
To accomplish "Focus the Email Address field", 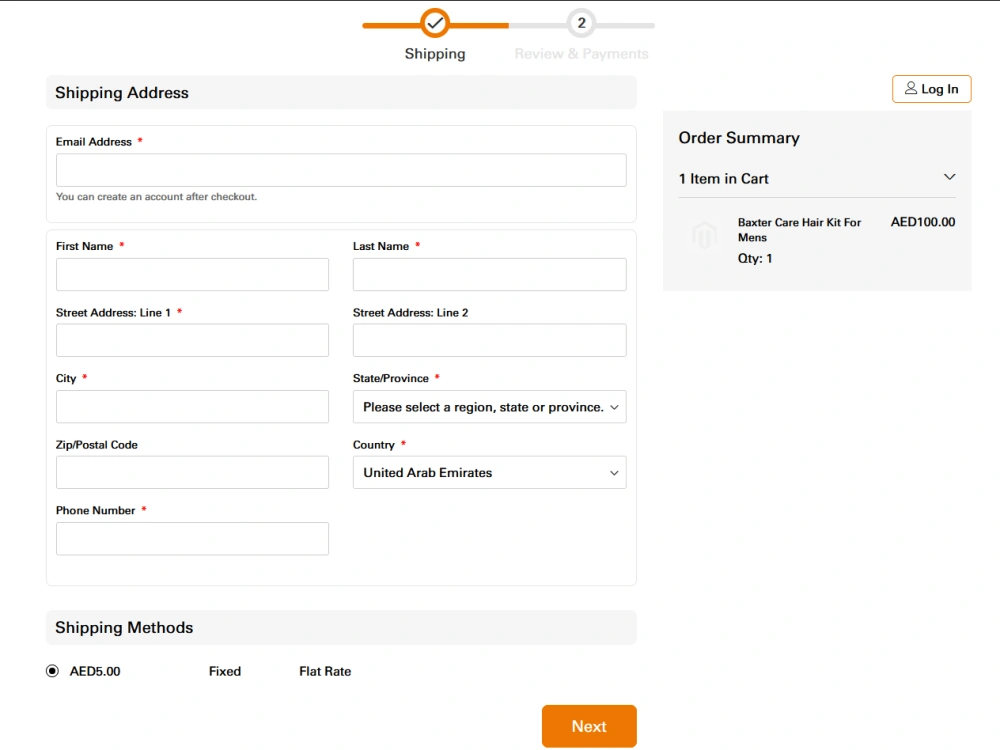I will [x=341, y=170].
